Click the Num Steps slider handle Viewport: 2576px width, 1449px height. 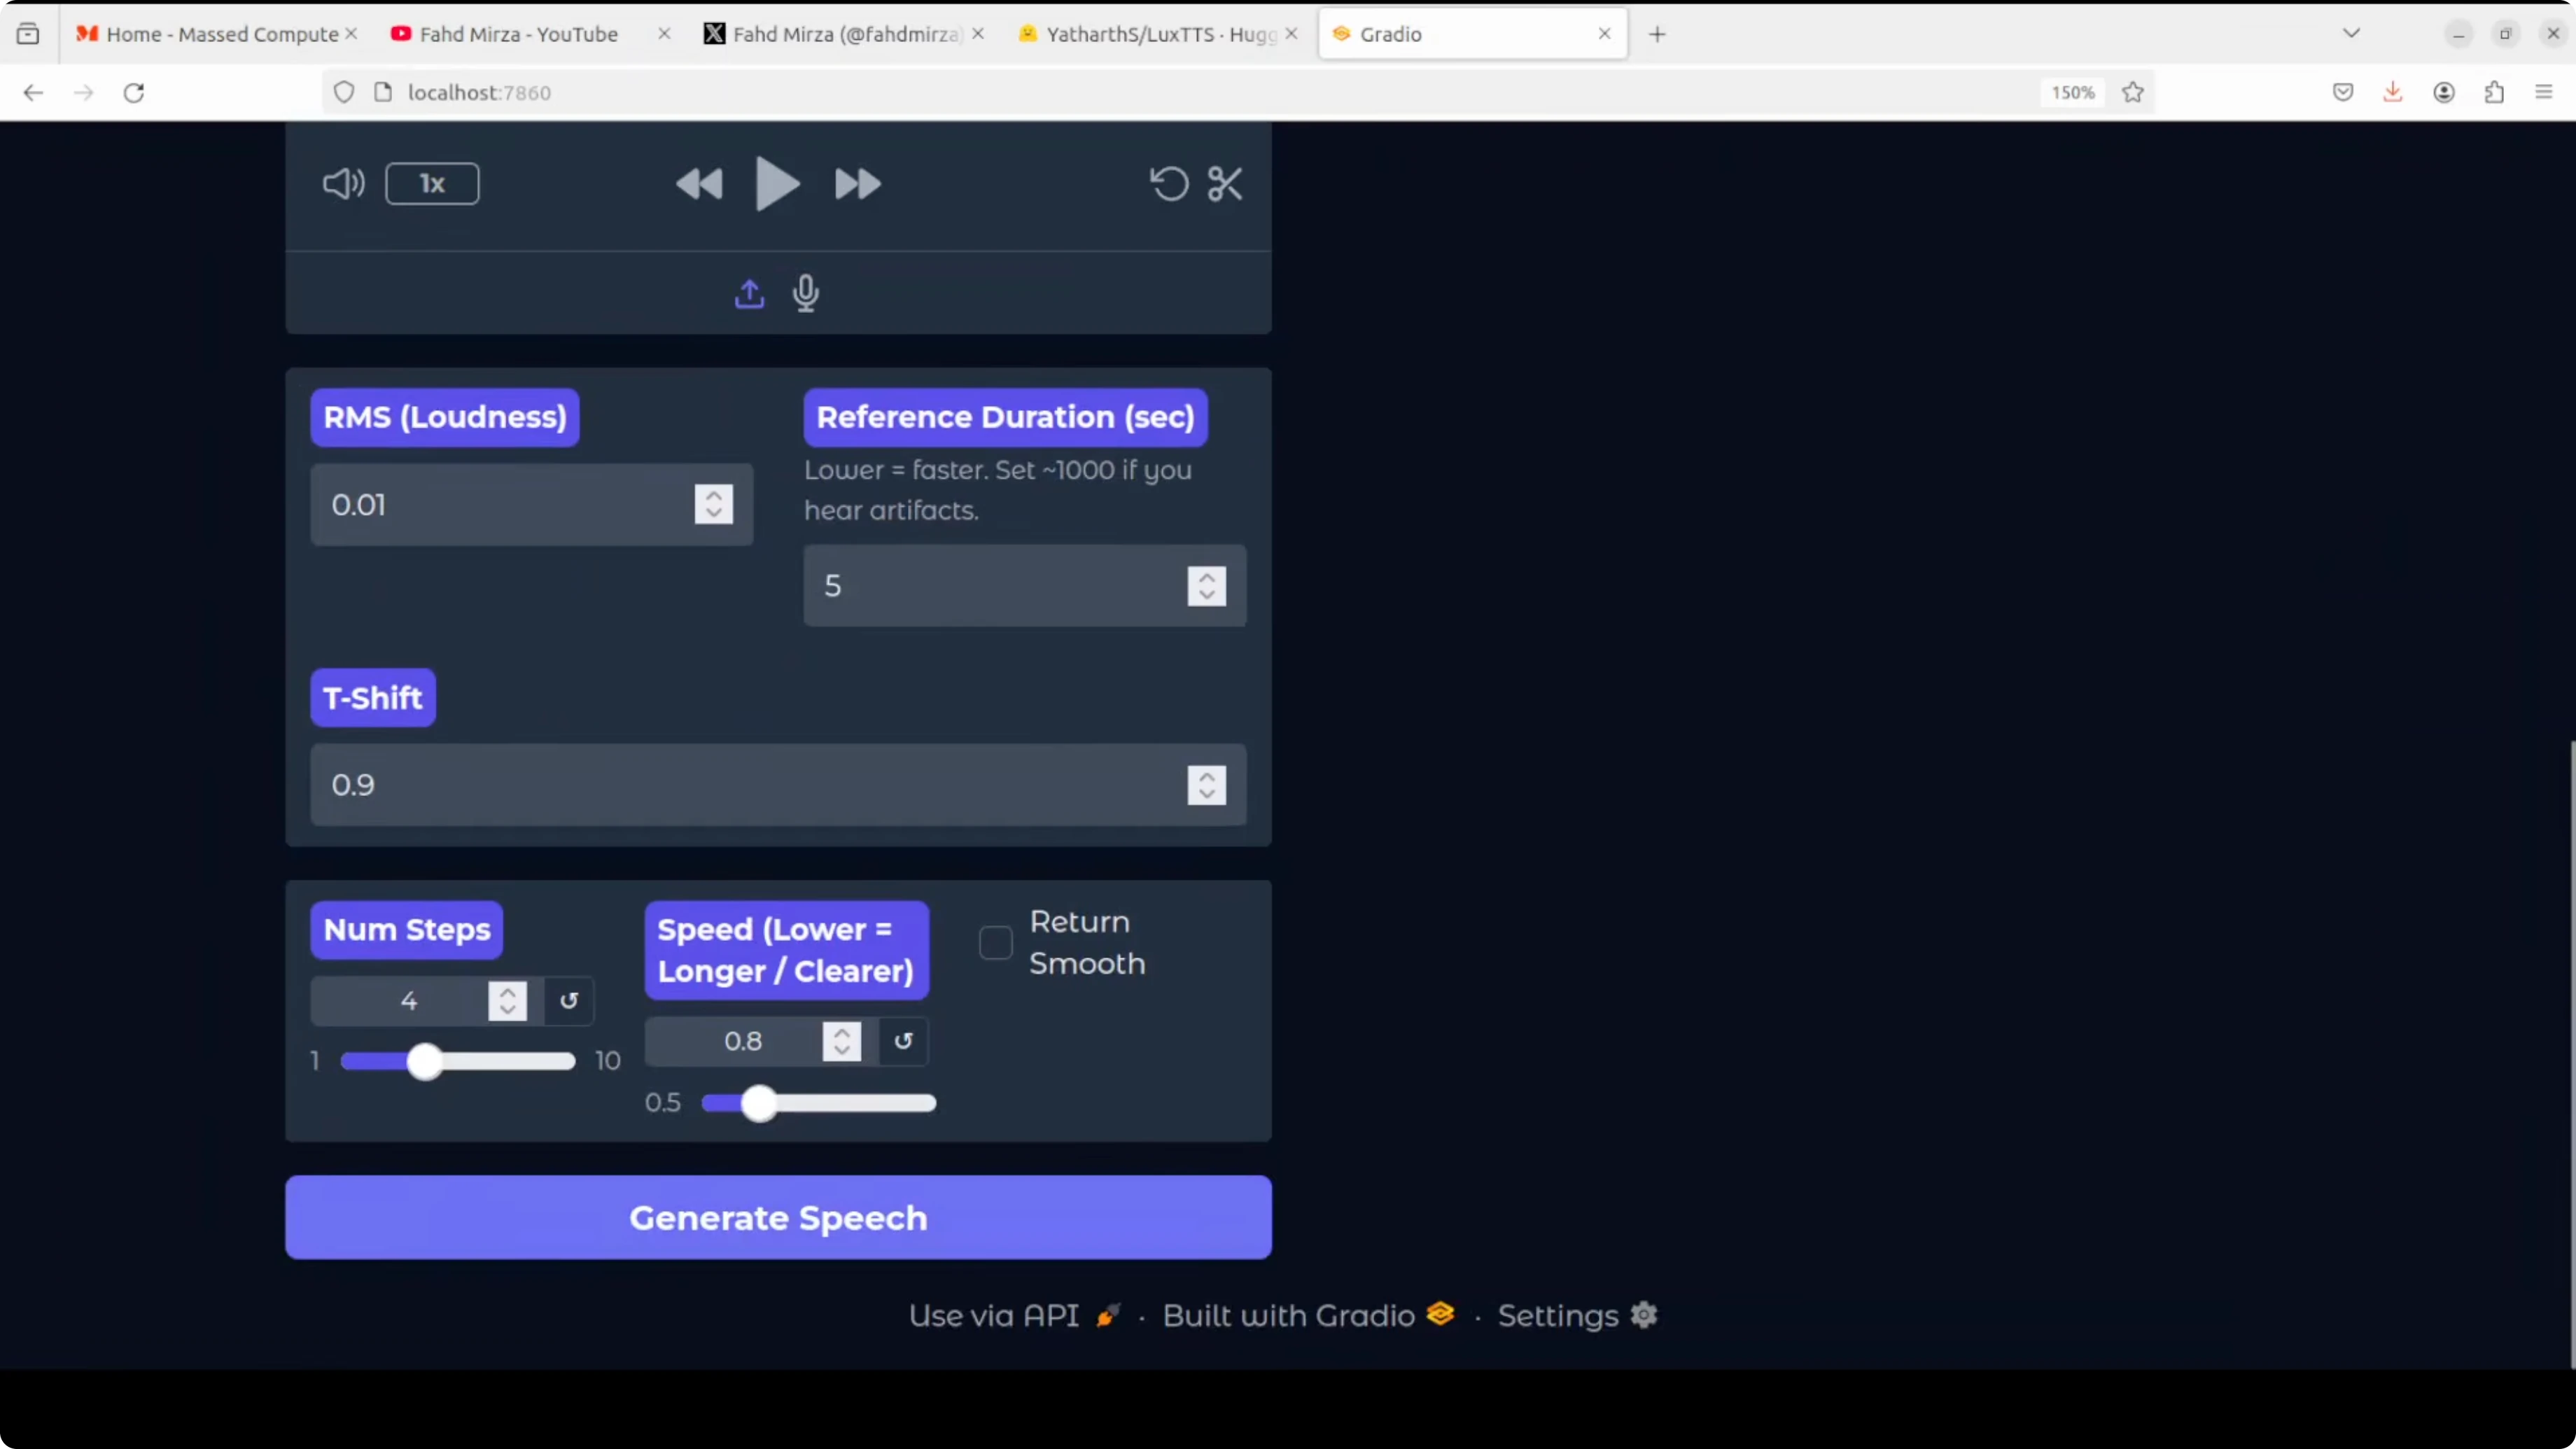pos(425,1061)
